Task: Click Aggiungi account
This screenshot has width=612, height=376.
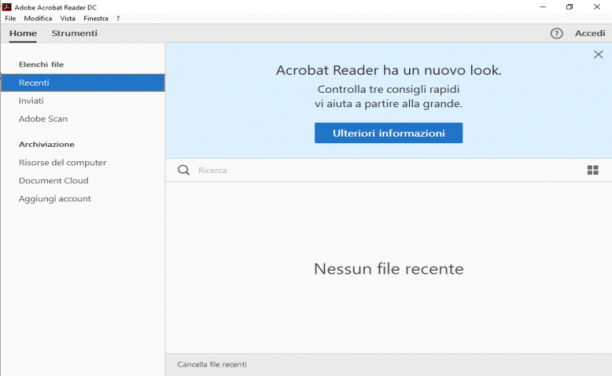Action: click(55, 199)
